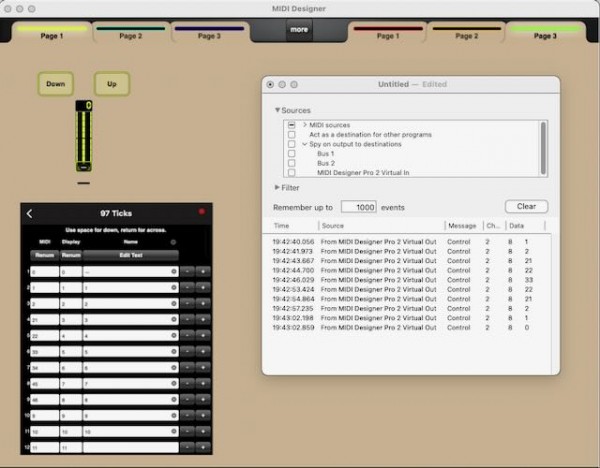Image resolution: width=600 pixels, height=468 pixels.
Task: Remove tick row 10 with minus button
Action: pyautogui.click(x=187, y=415)
